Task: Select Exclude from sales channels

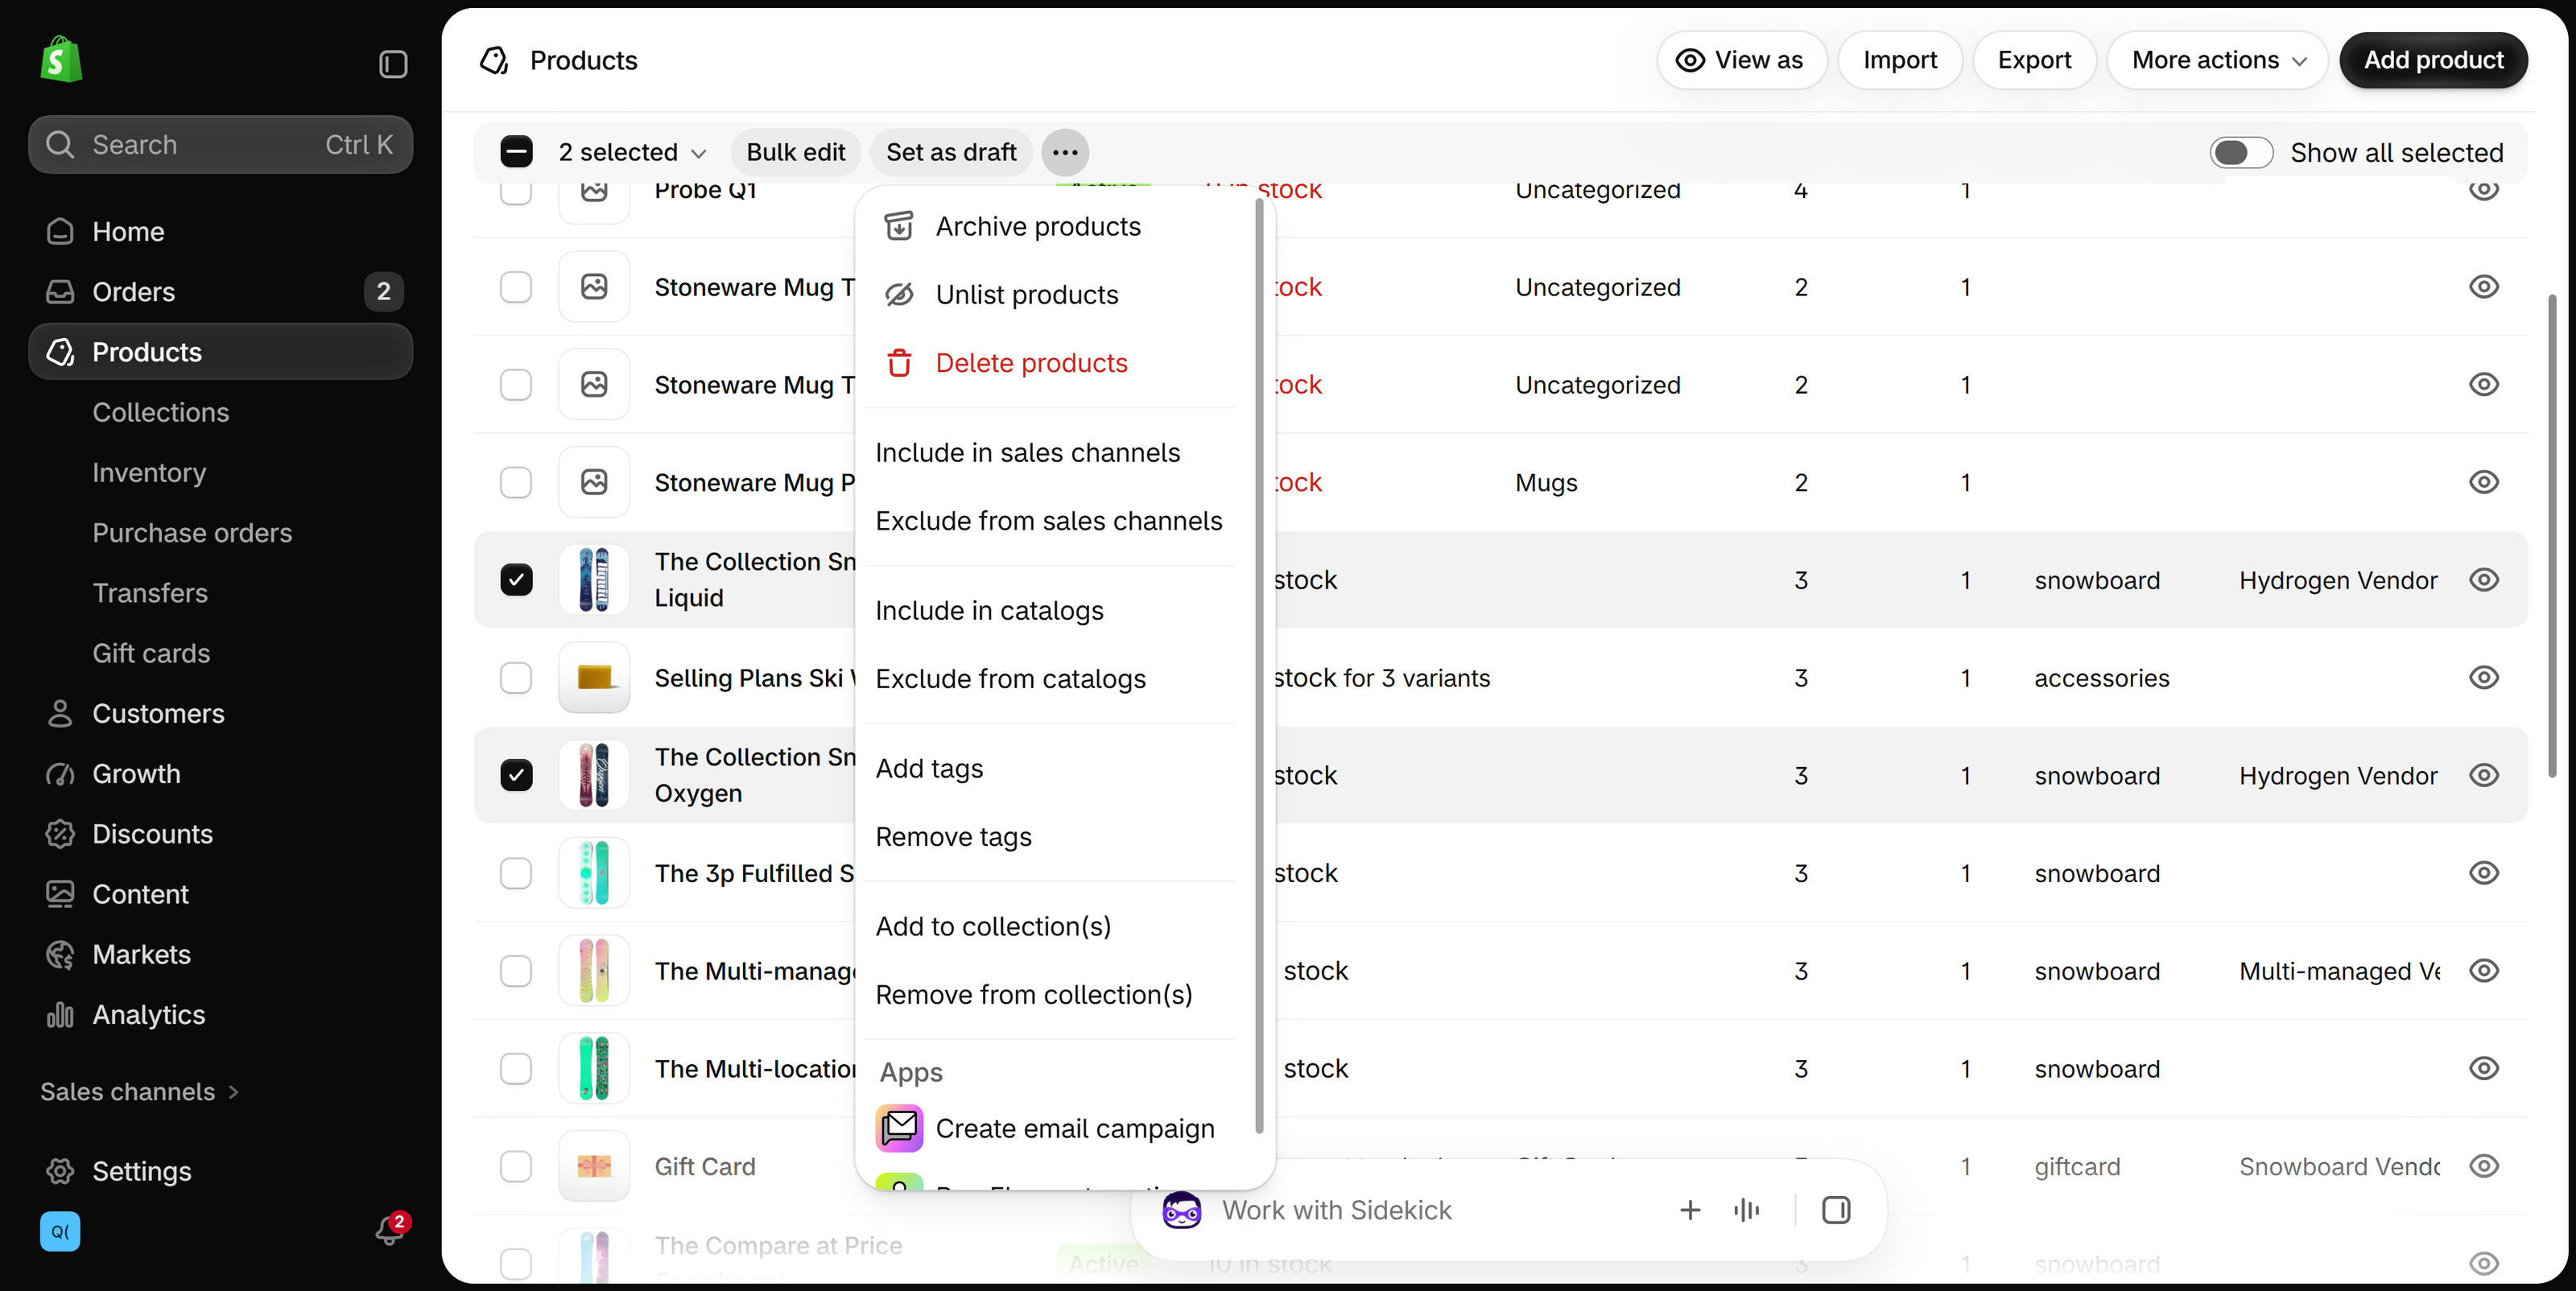Action: (1050, 520)
